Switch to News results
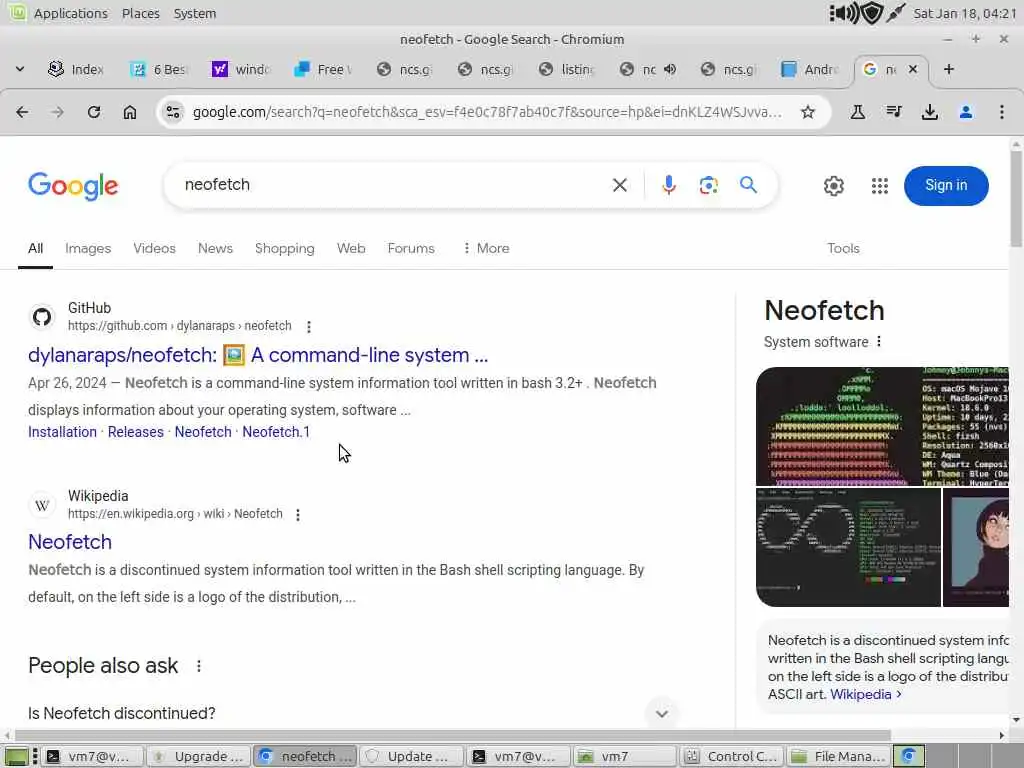The image size is (1024, 768). tap(215, 248)
